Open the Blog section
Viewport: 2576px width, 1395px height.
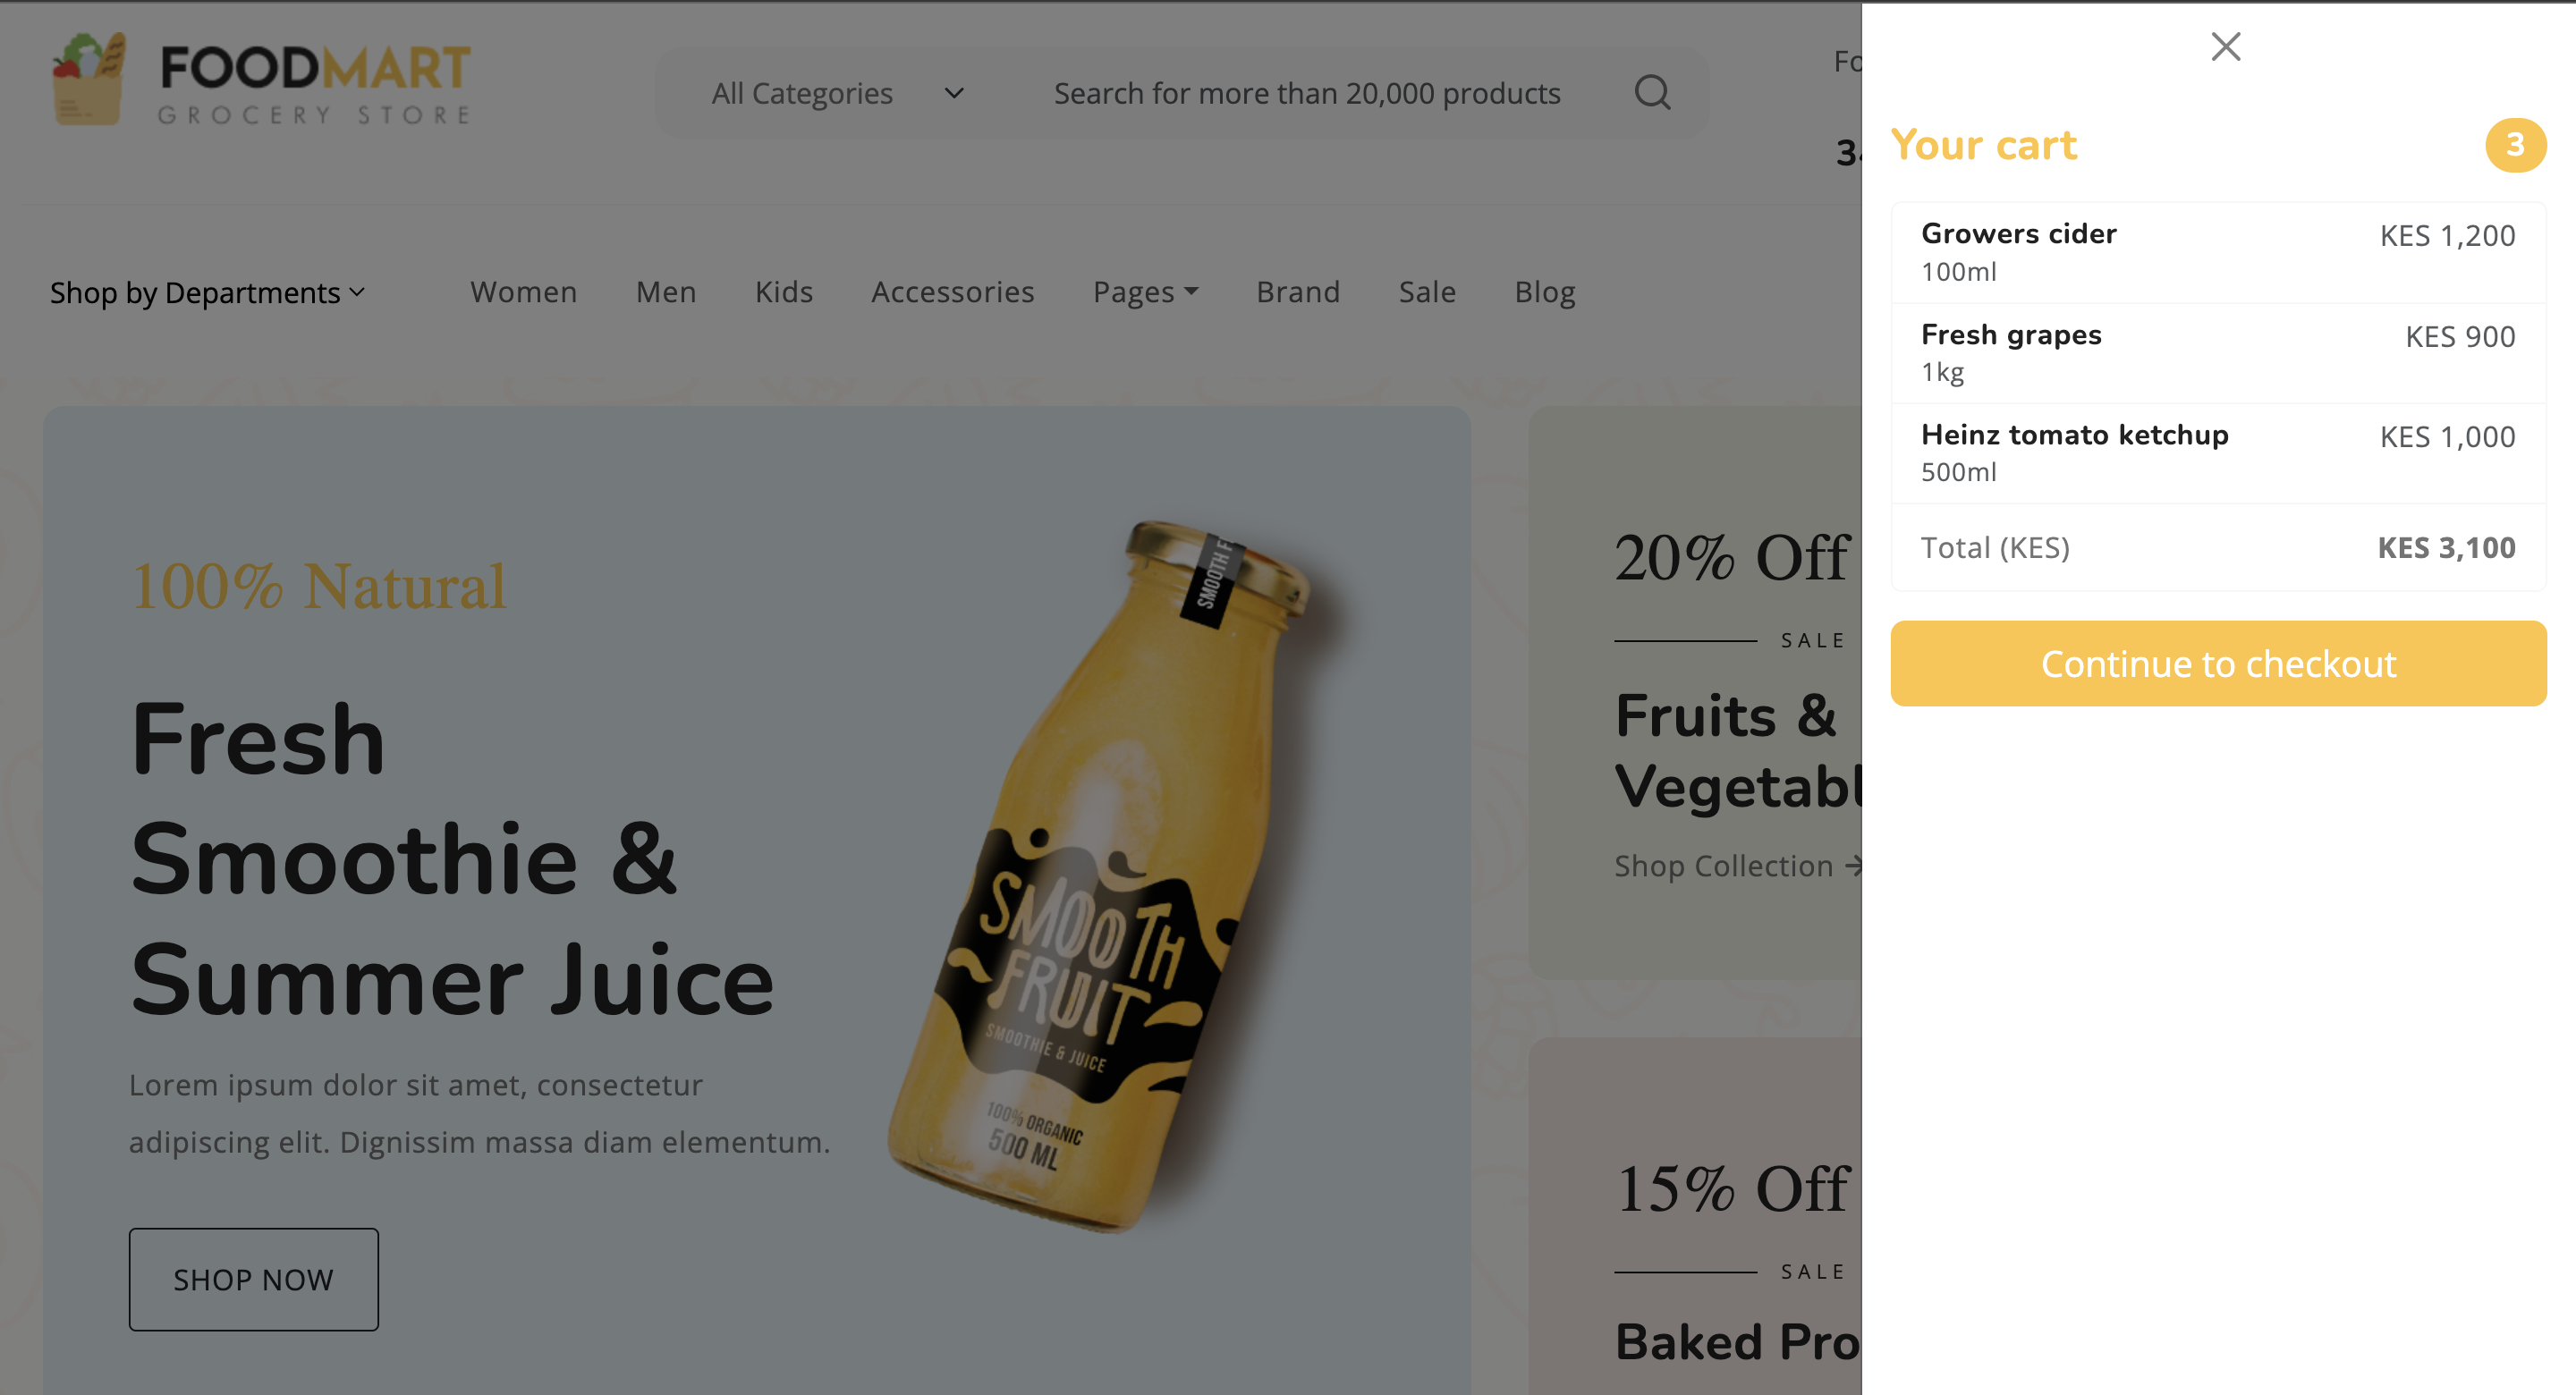1544,292
